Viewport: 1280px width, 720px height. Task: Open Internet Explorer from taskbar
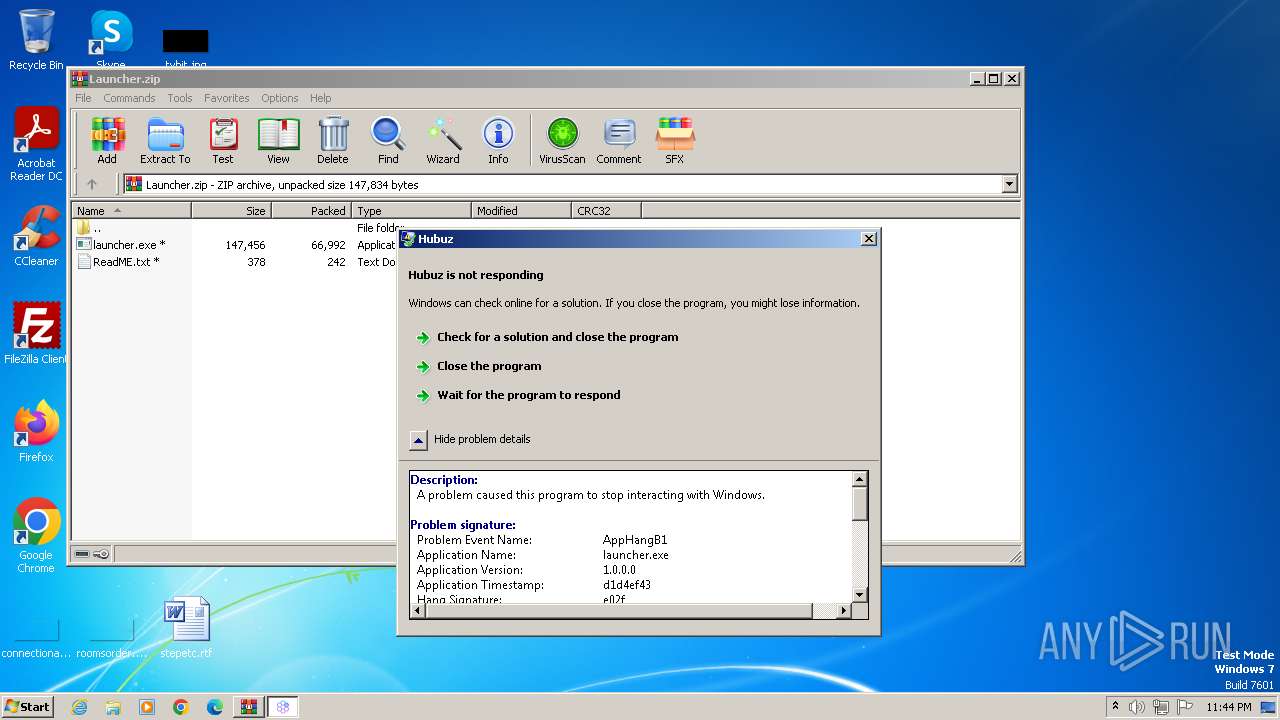(x=79, y=707)
